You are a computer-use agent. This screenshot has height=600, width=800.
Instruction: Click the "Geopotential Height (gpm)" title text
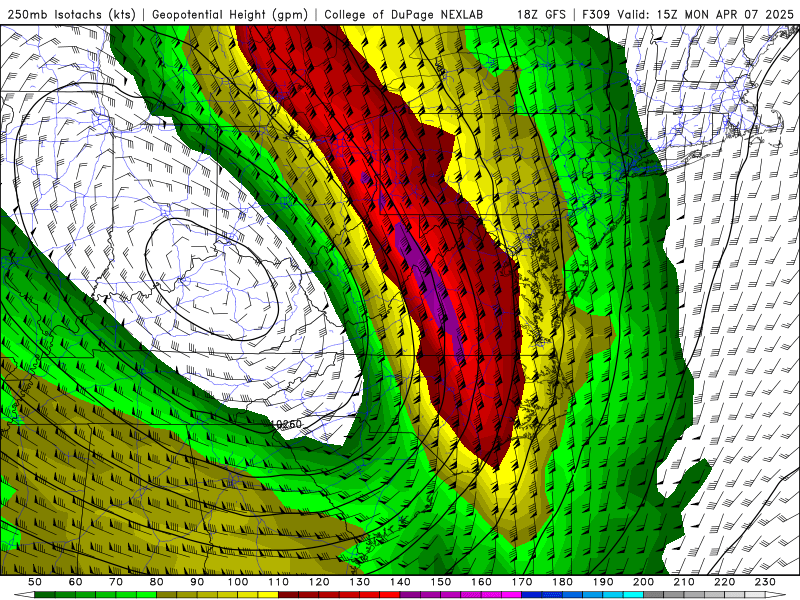(x=230, y=15)
